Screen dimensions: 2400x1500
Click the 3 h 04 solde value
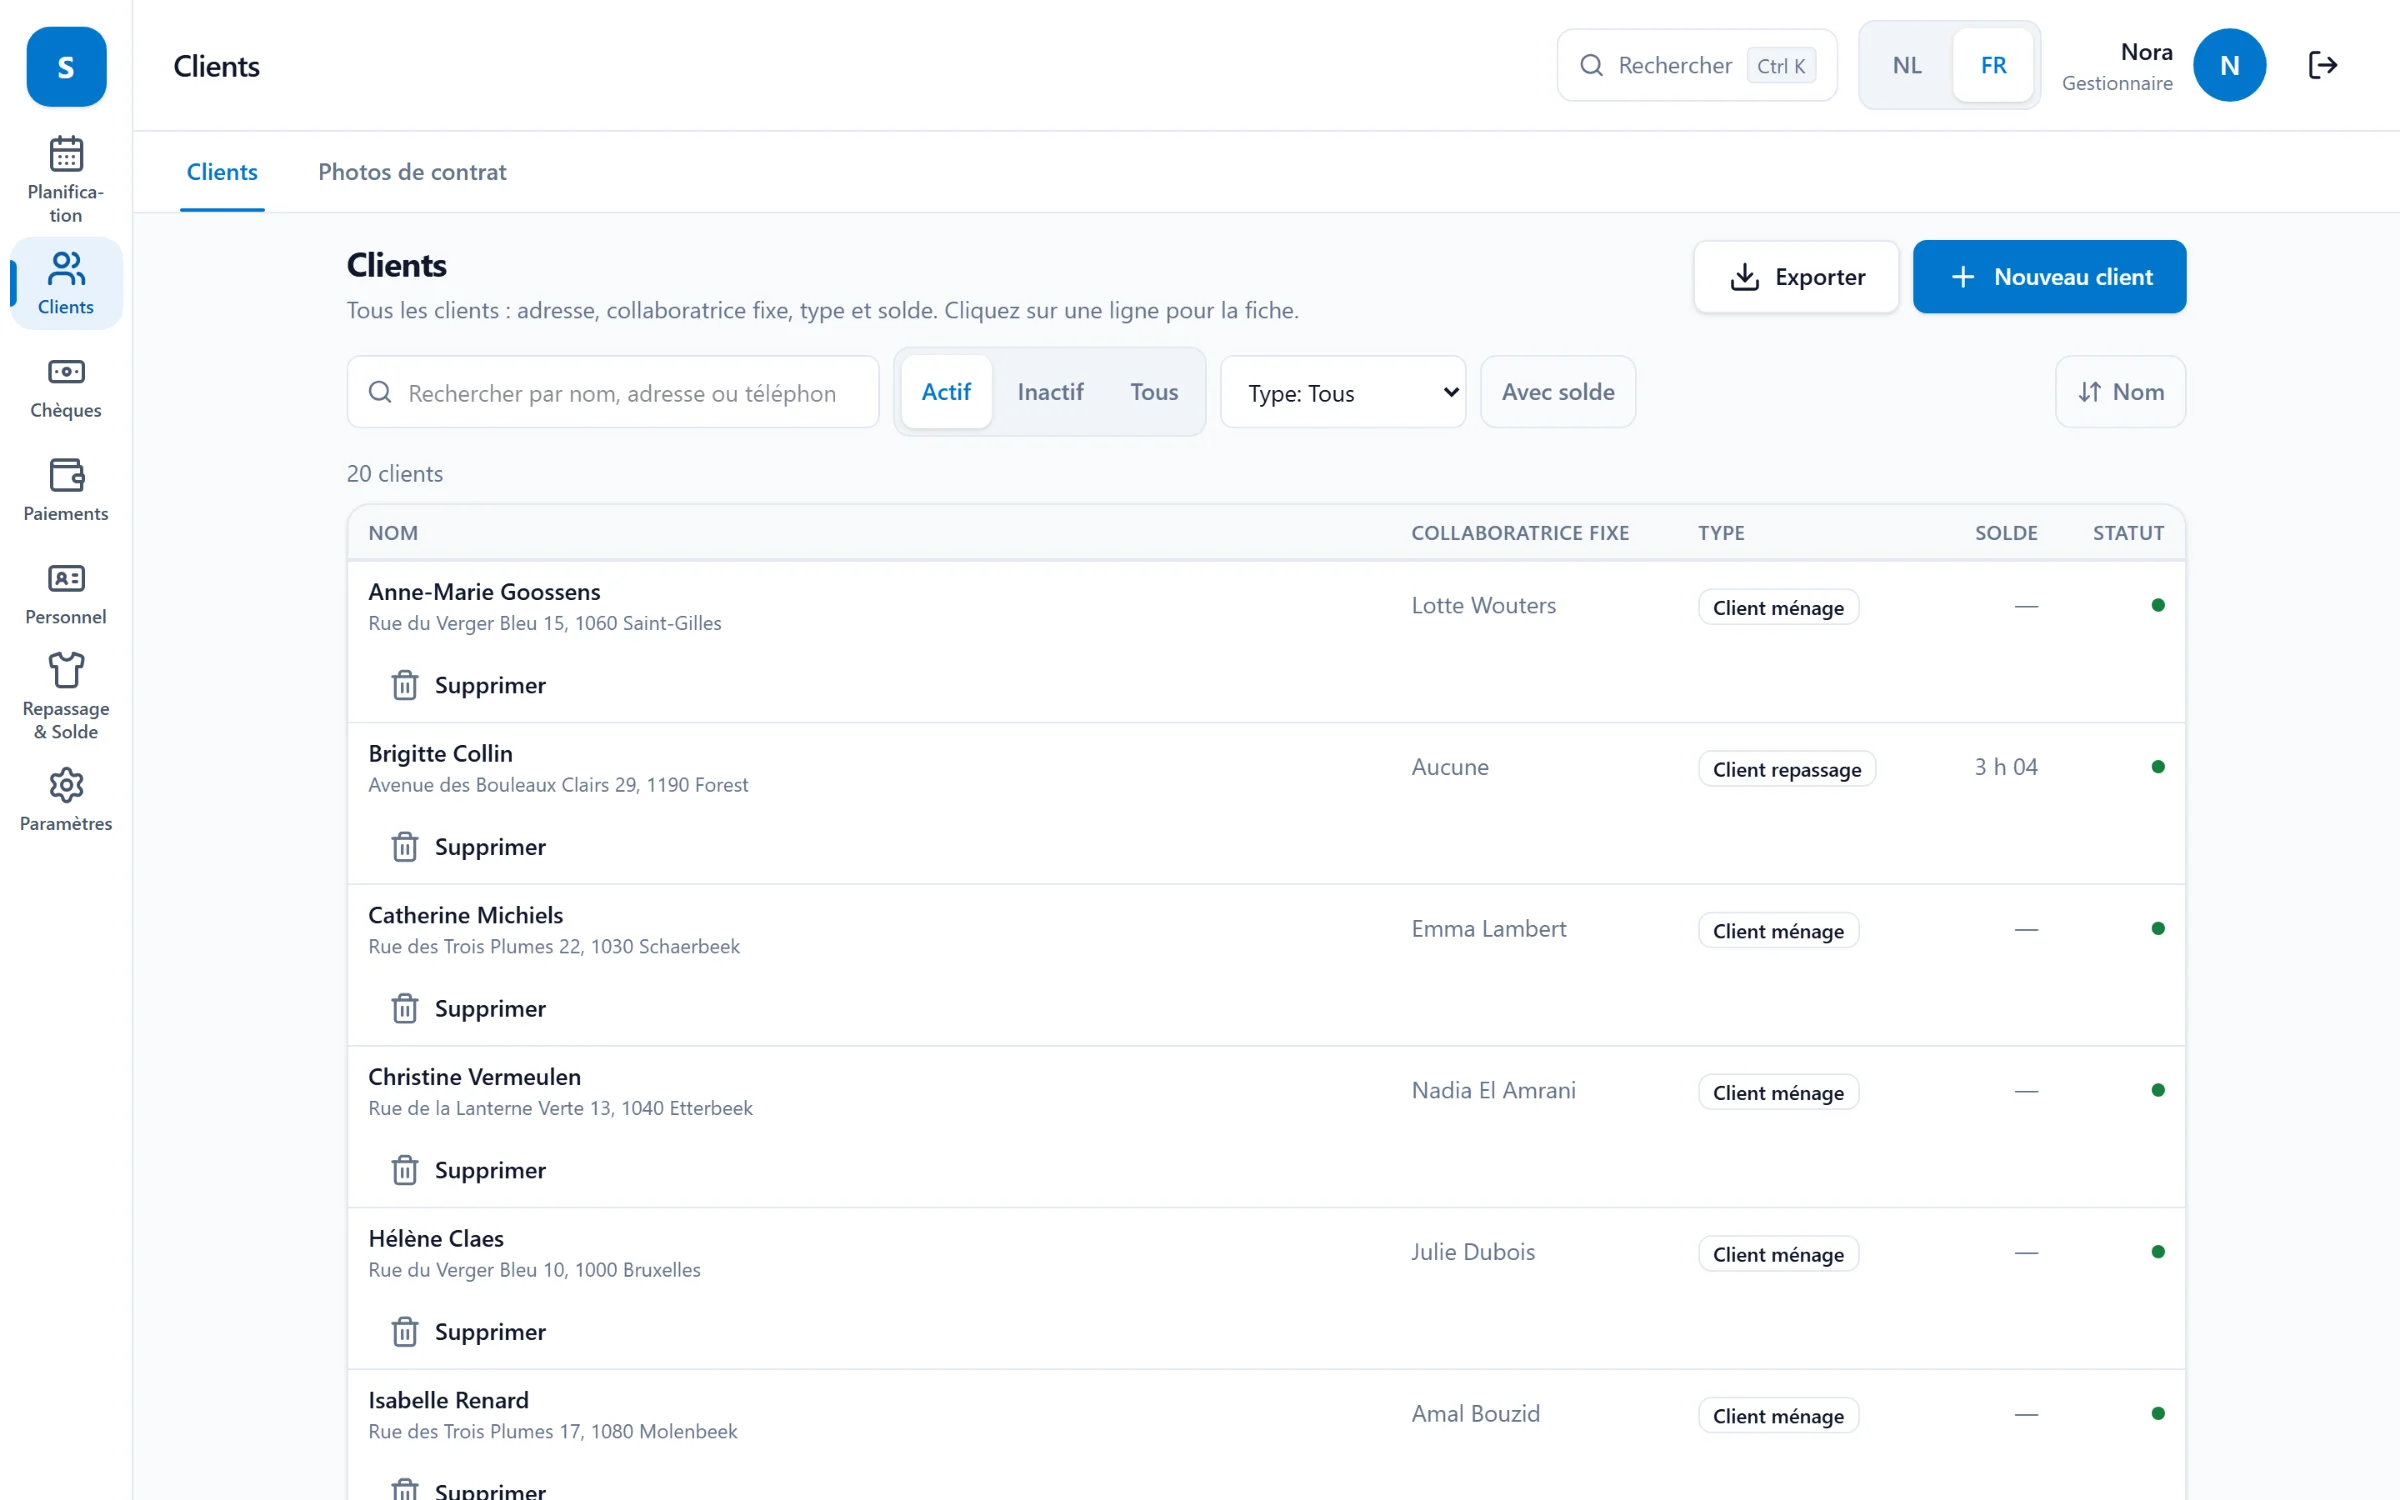[2005, 767]
